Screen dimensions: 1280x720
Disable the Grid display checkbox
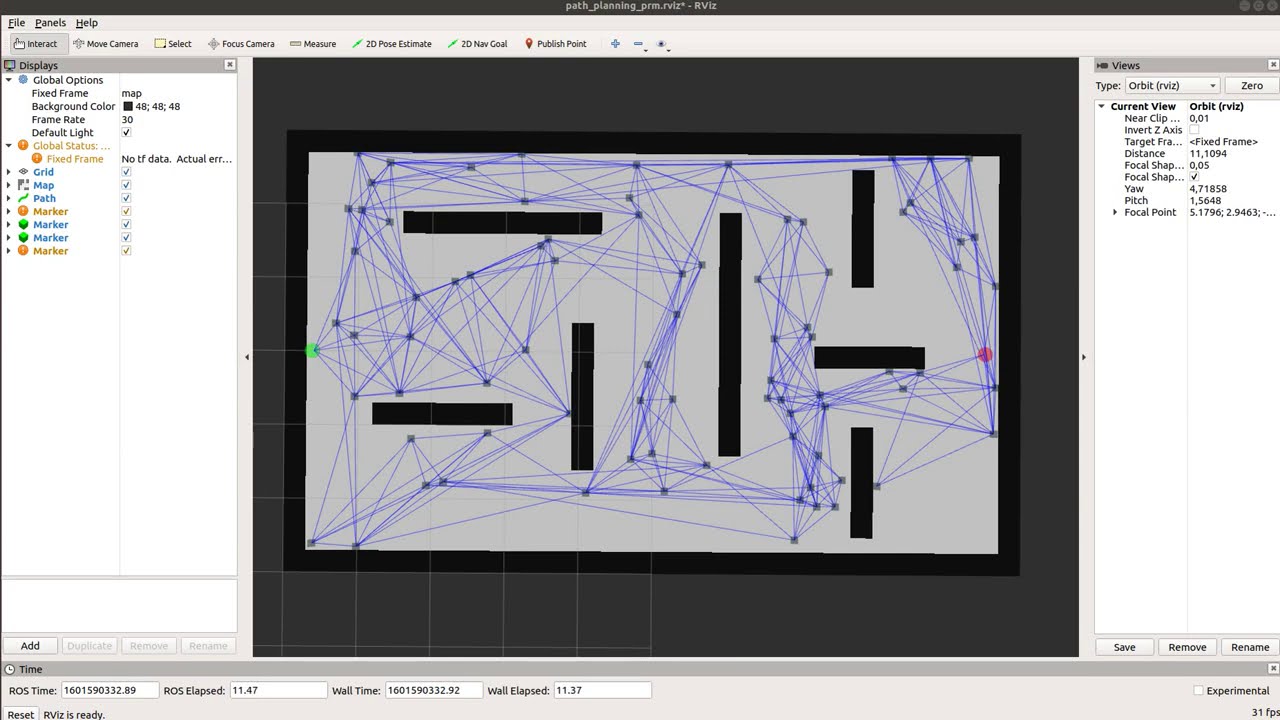[x=126, y=172]
